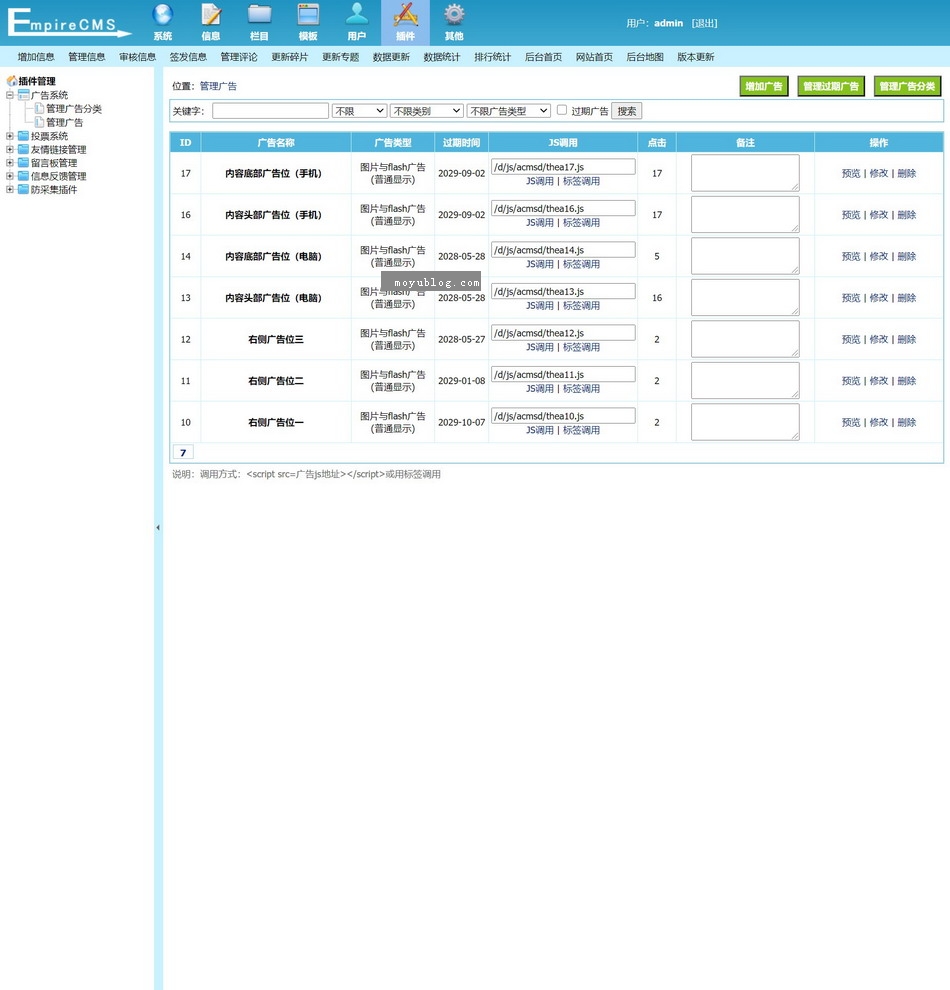Click the 管理广告 breadcrumb link
950x990 pixels.
coord(218,86)
